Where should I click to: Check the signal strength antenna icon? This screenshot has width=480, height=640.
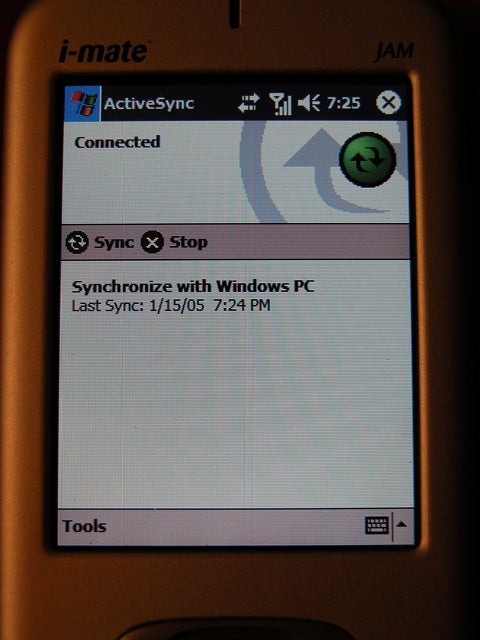280,104
